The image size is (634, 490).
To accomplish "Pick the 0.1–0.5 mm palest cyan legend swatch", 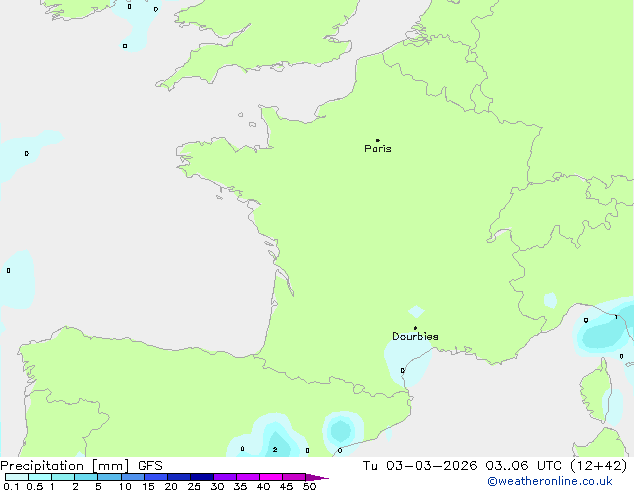I will pyautogui.click(x=17, y=477).
